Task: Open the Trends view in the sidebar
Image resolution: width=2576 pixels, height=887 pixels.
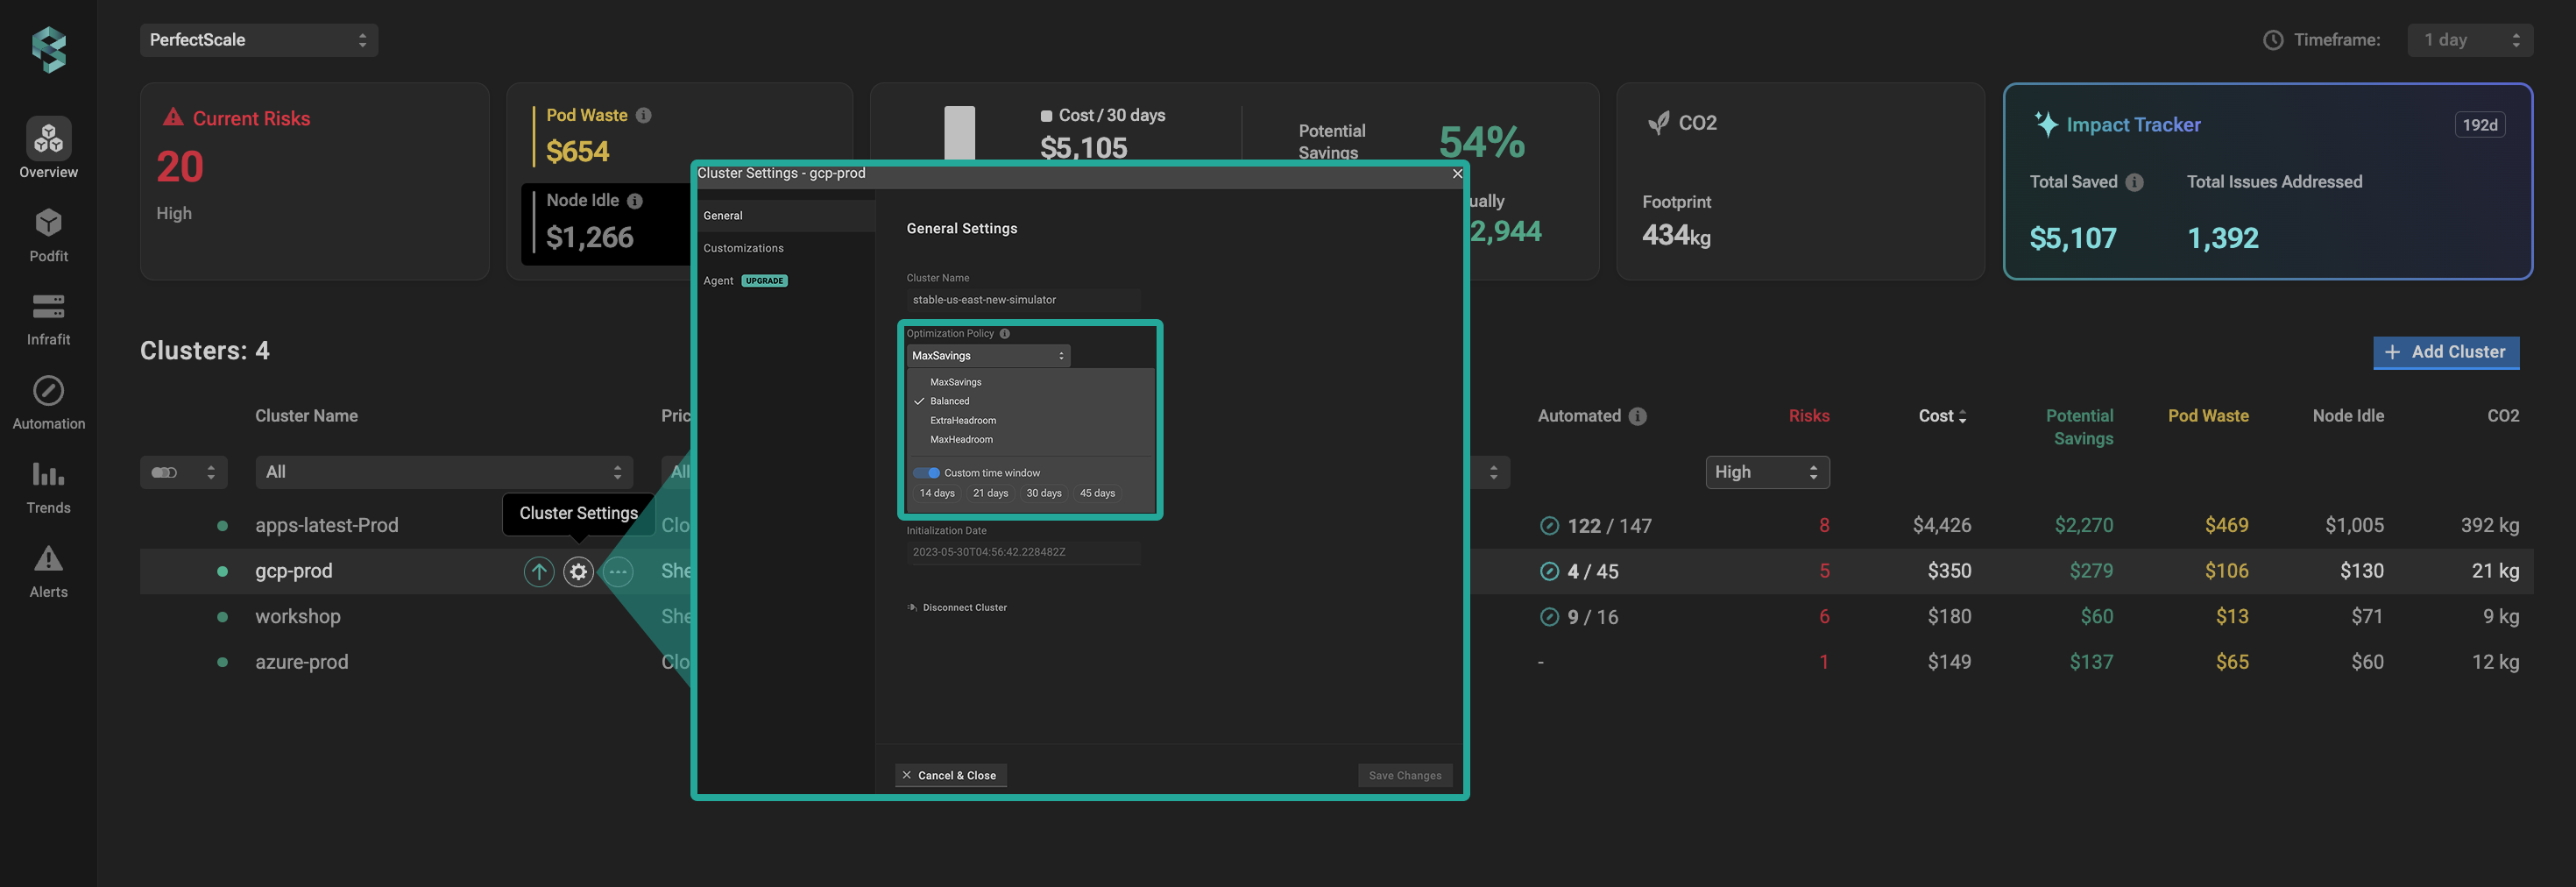Action: tap(48, 487)
